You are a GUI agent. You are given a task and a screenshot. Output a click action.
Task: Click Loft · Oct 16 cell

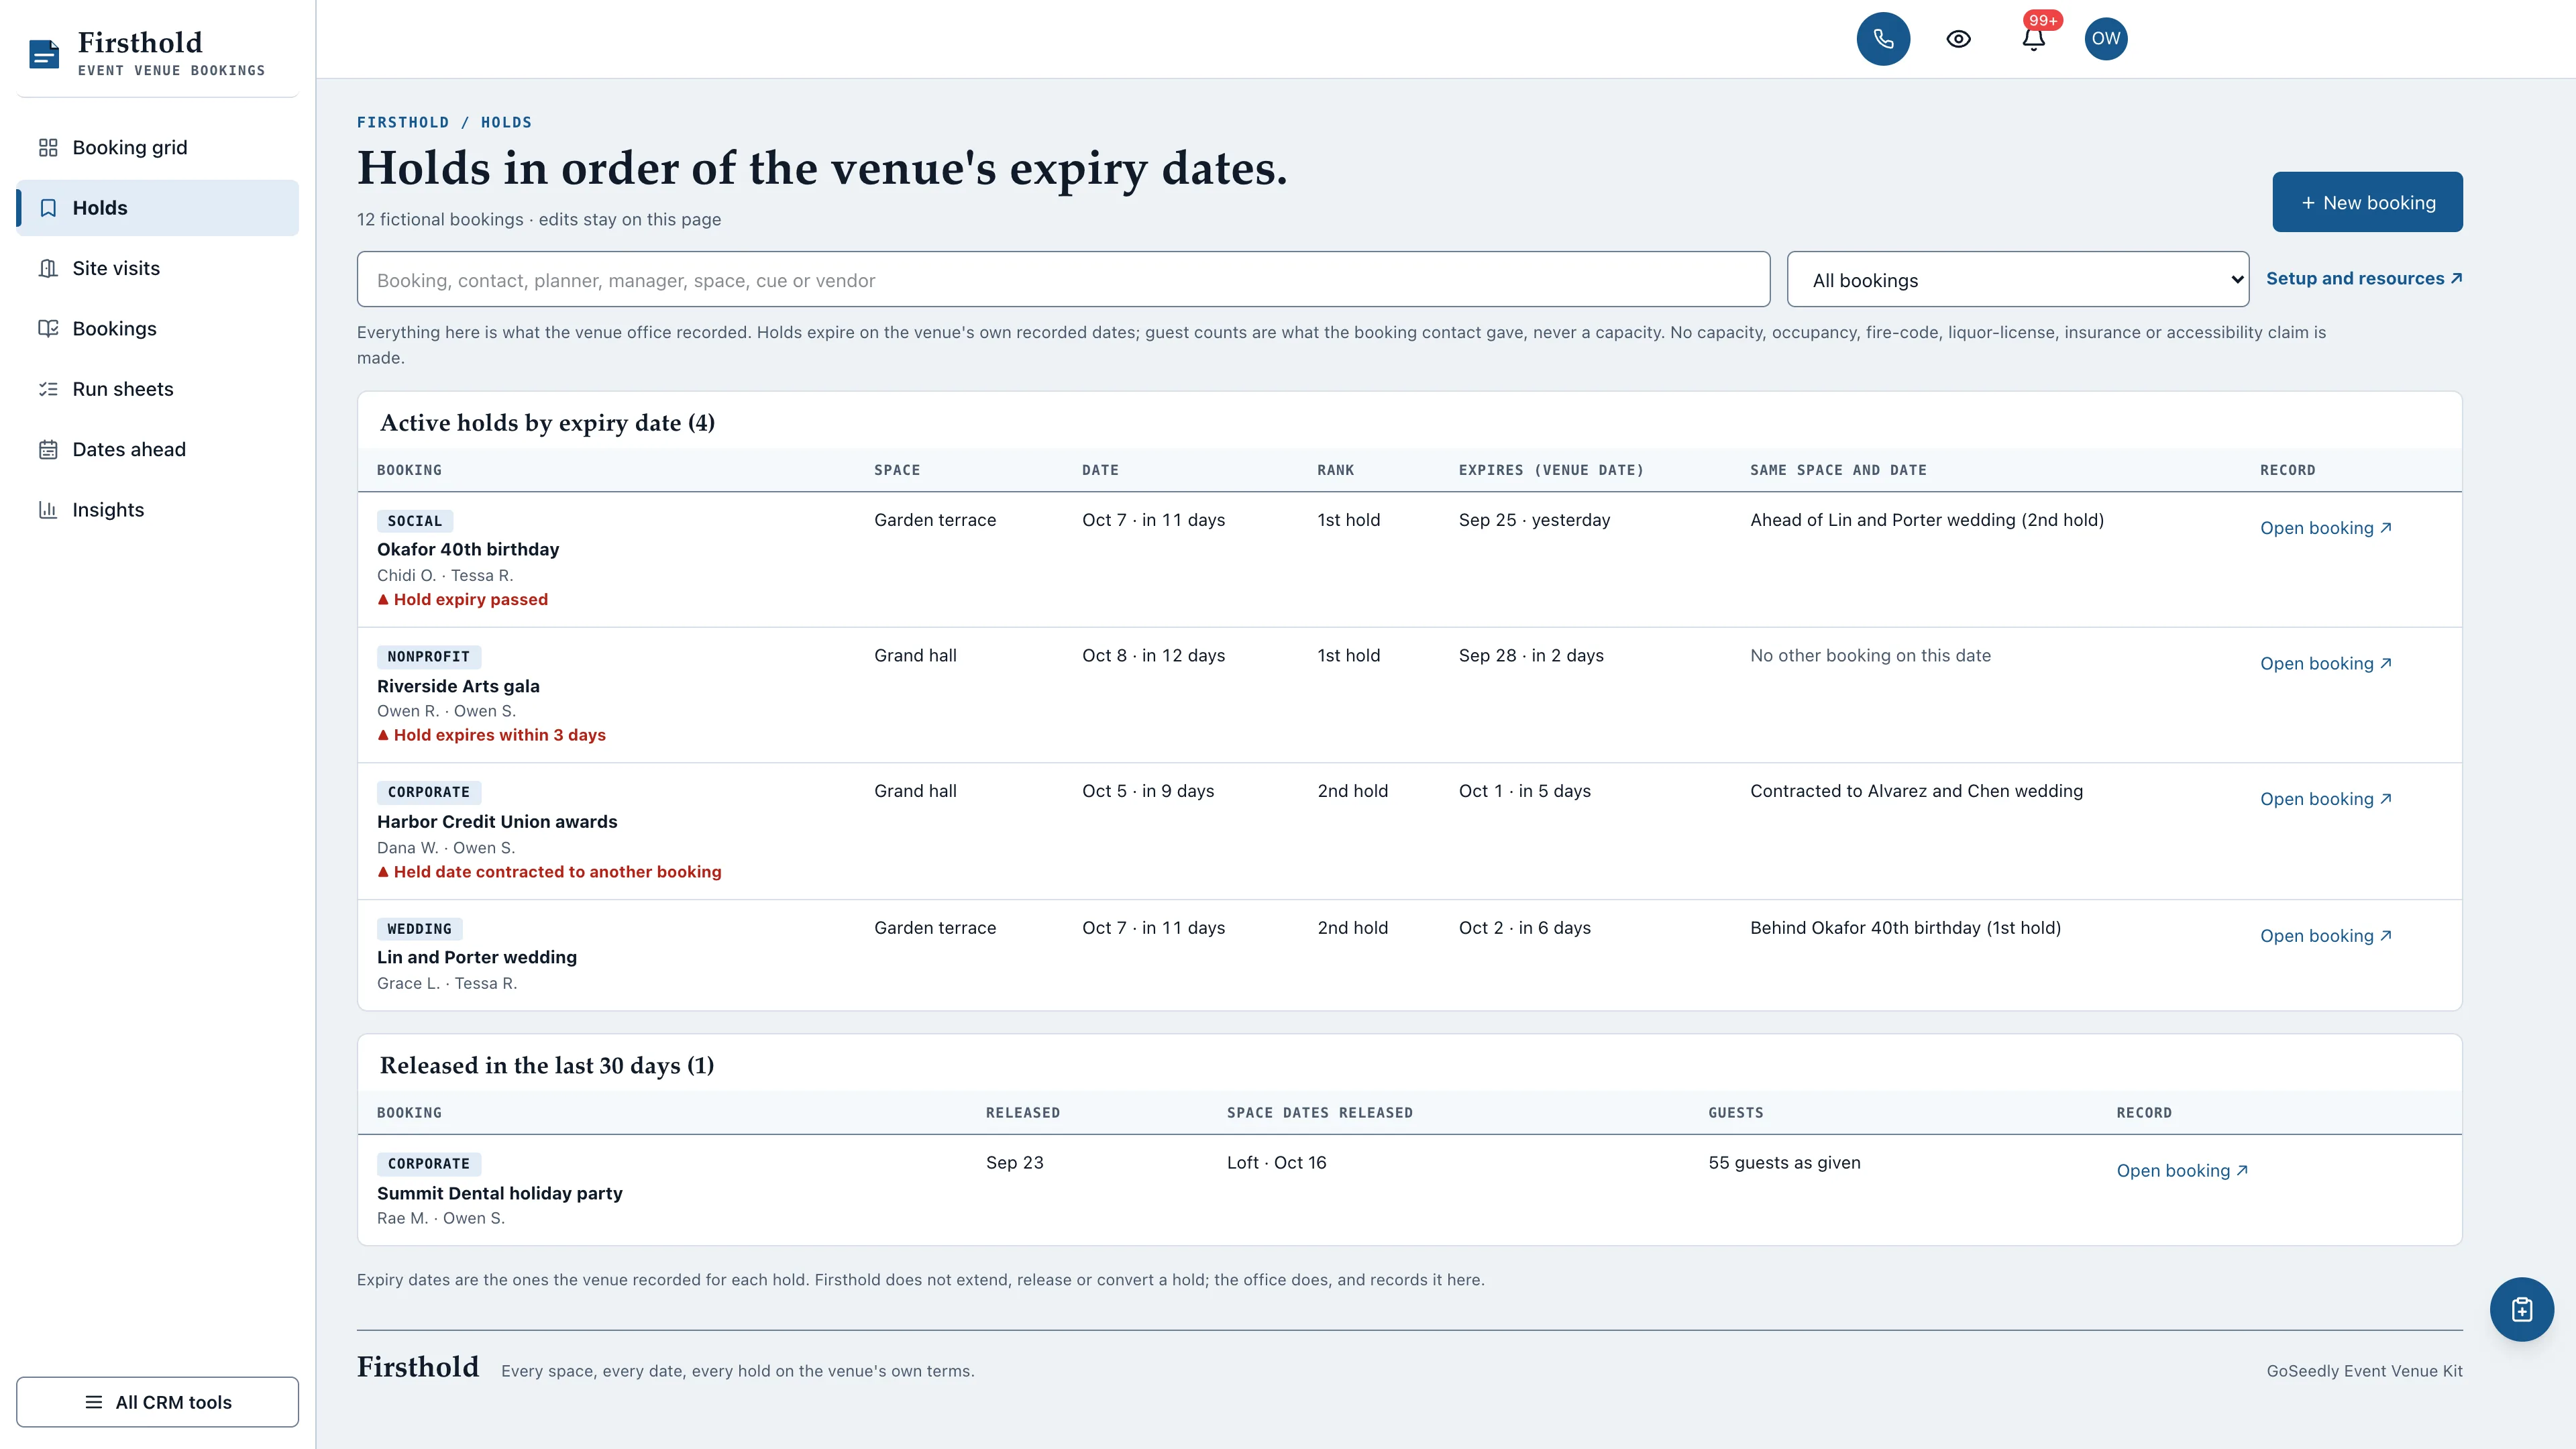[x=1276, y=1163]
